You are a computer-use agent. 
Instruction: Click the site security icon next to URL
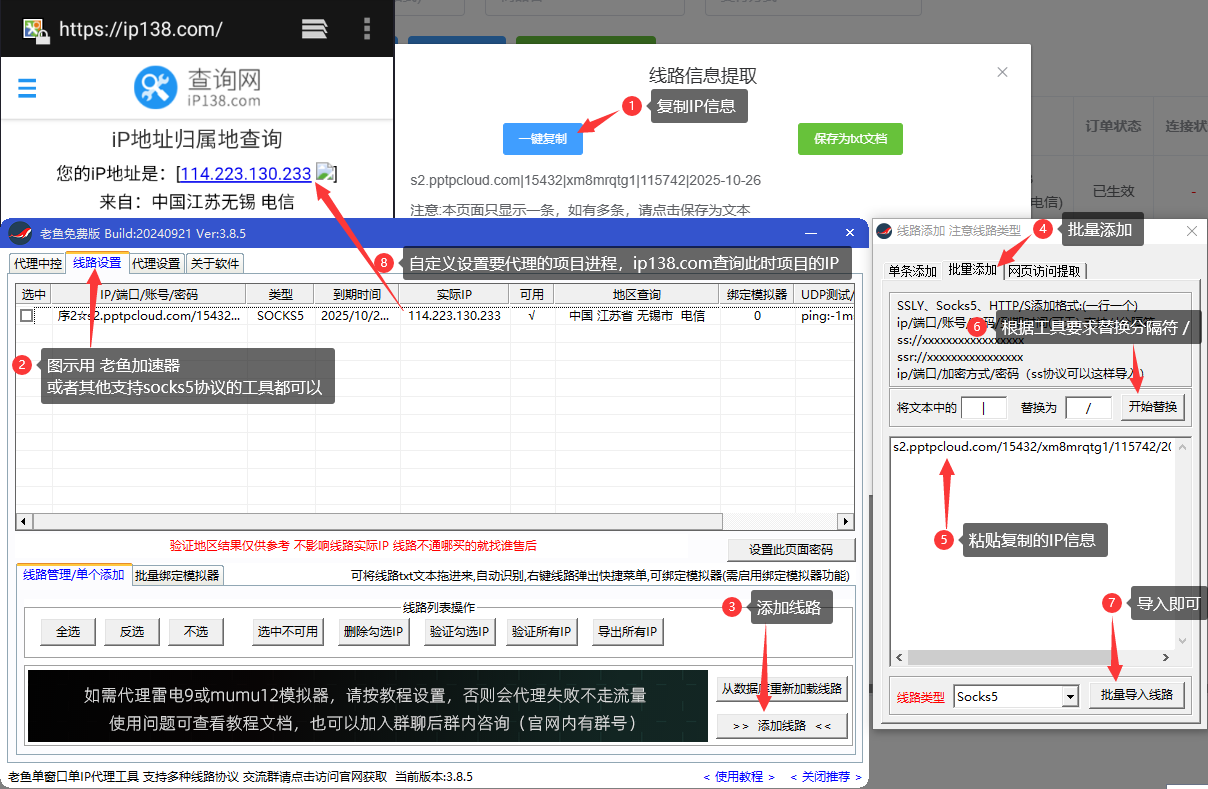coord(35,29)
